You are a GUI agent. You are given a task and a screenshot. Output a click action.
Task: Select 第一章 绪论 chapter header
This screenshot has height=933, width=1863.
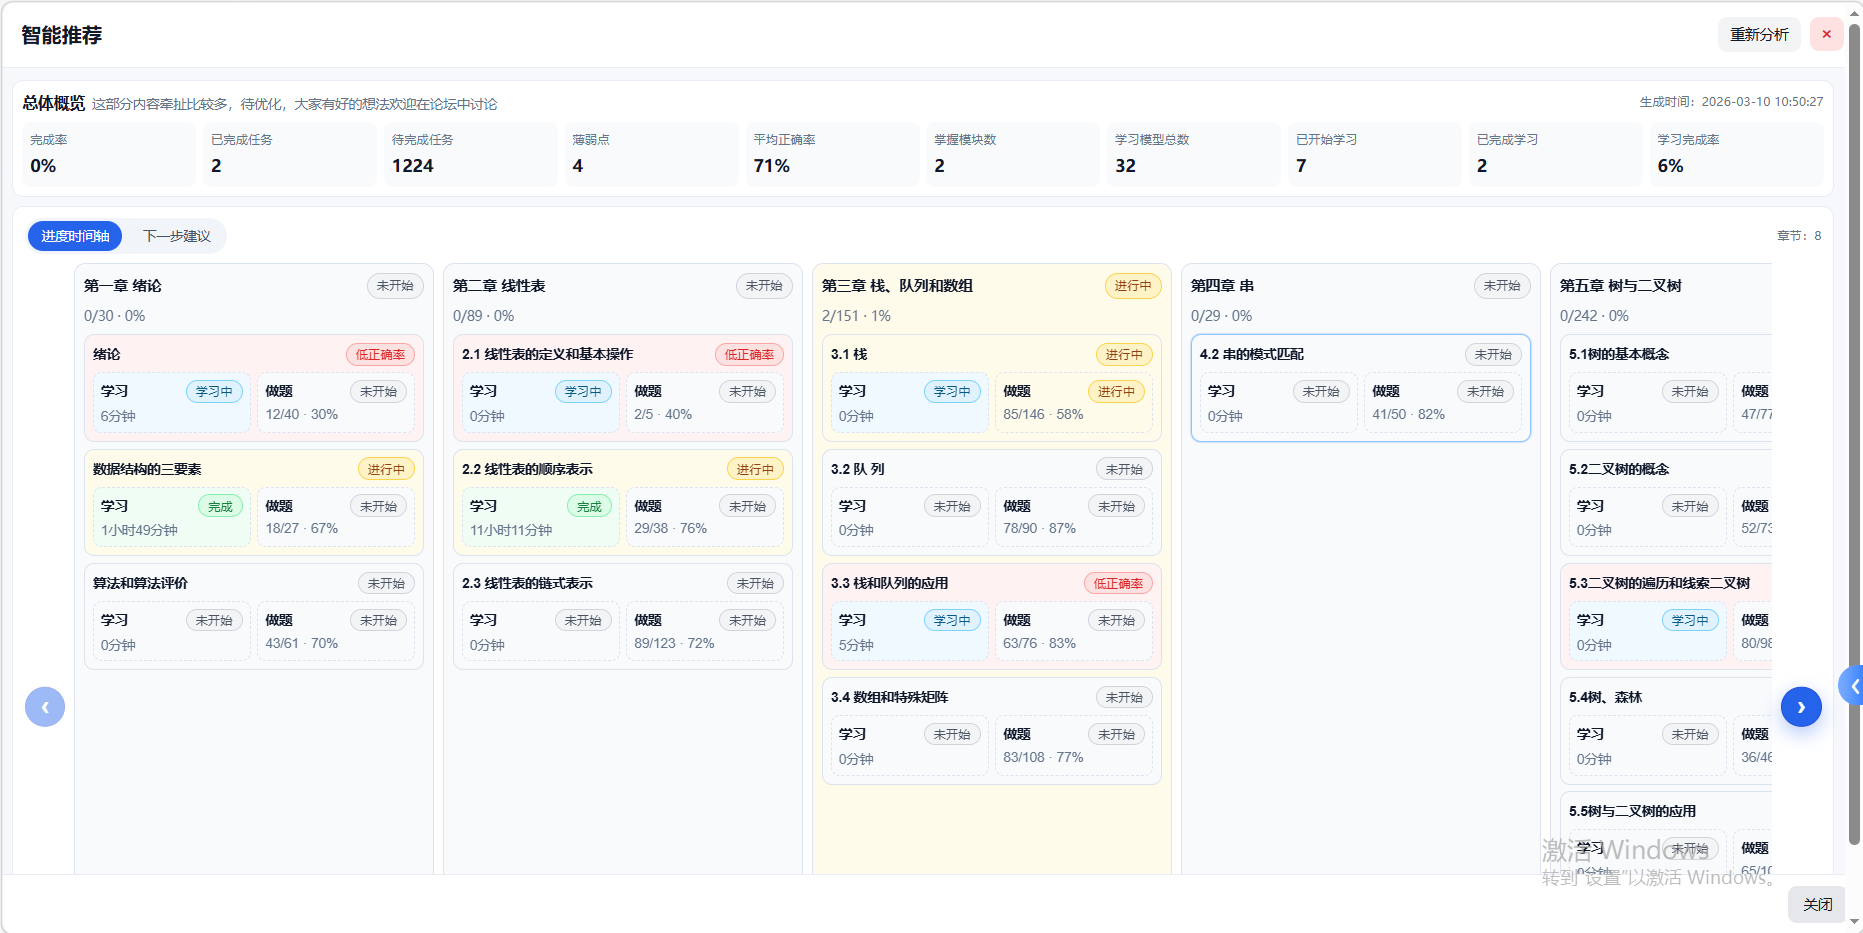tap(122, 286)
